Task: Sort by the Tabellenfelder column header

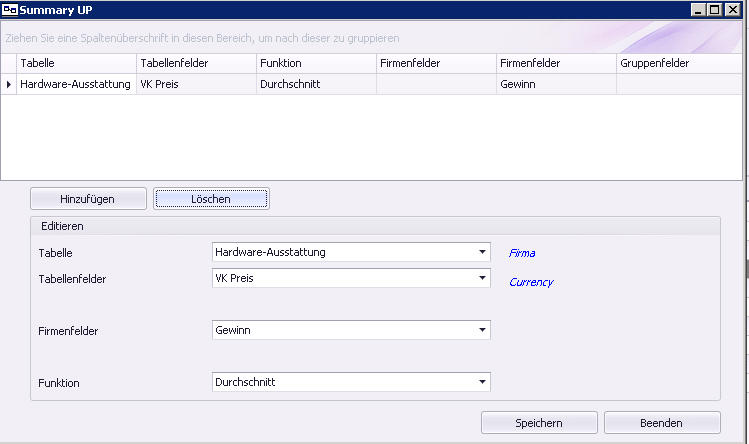Action: point(196,63)
